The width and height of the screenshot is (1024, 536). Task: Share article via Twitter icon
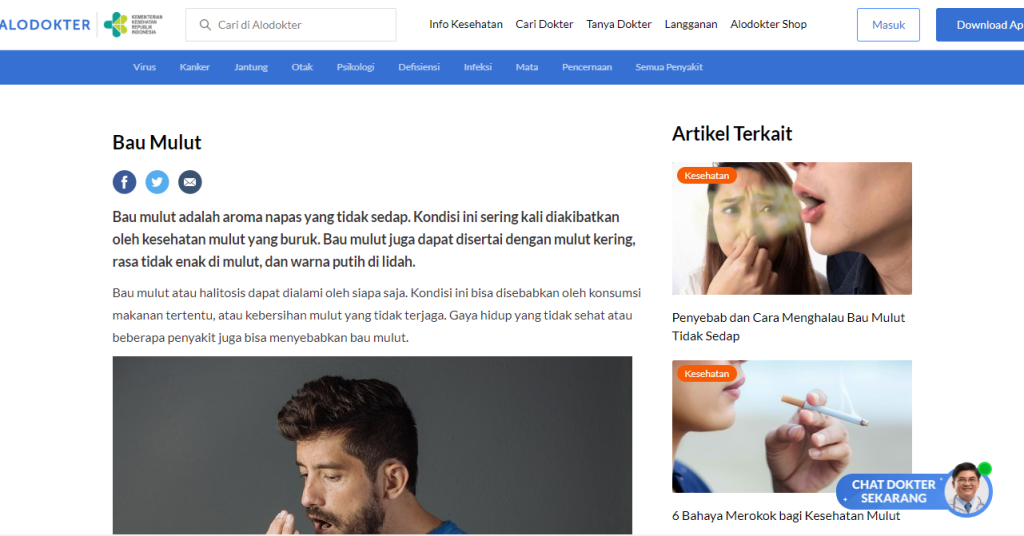157,181
